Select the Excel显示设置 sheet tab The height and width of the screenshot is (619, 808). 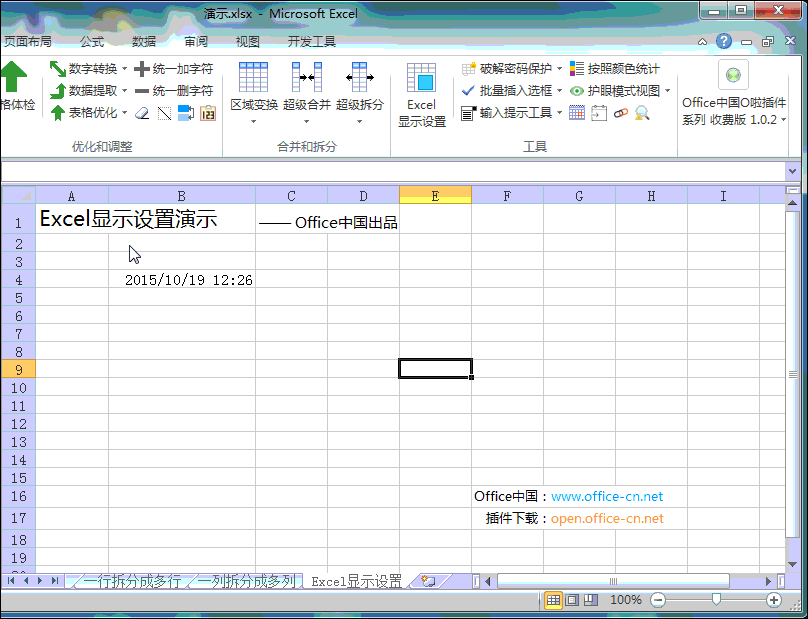(x=357, y=581)
